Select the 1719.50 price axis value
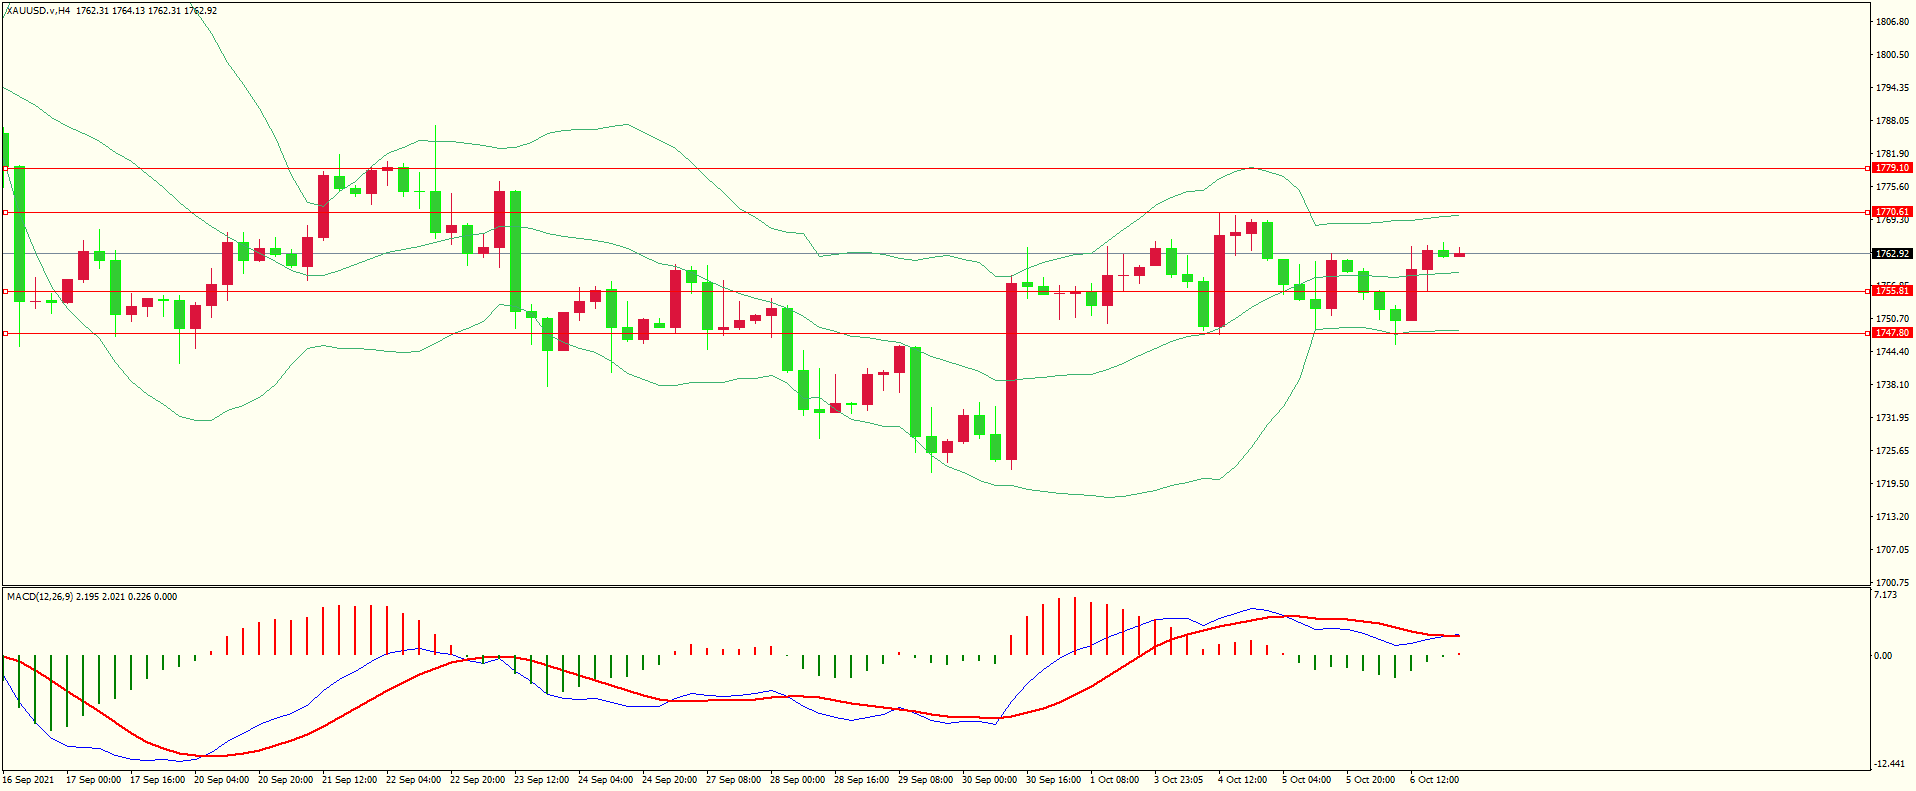 [x=1892, y=484]
